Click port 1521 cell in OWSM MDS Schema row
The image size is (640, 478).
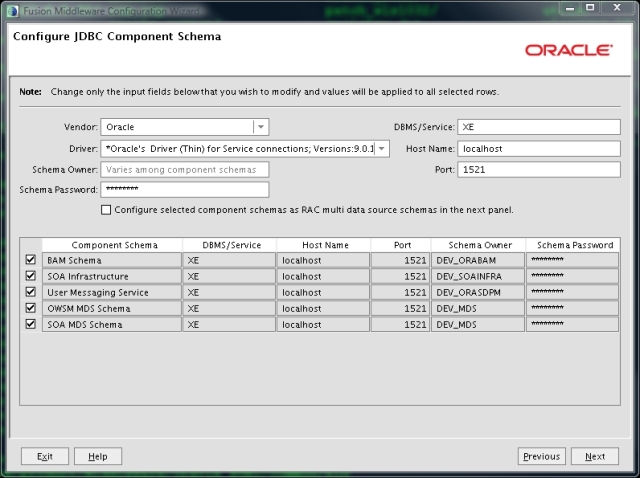tap(400, 309)
